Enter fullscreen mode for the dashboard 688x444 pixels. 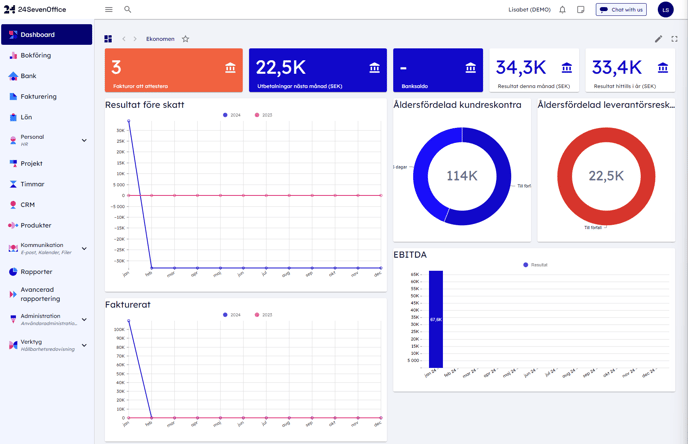674,39
